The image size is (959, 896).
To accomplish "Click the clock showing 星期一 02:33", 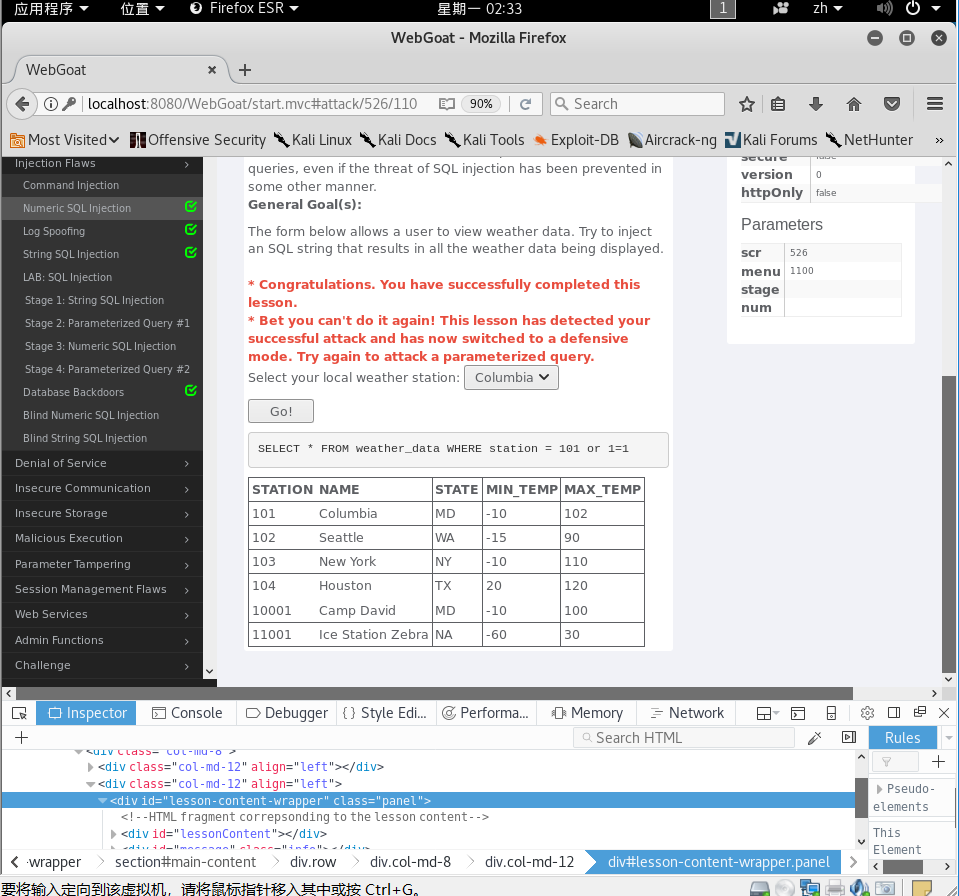I will [479, 9].
